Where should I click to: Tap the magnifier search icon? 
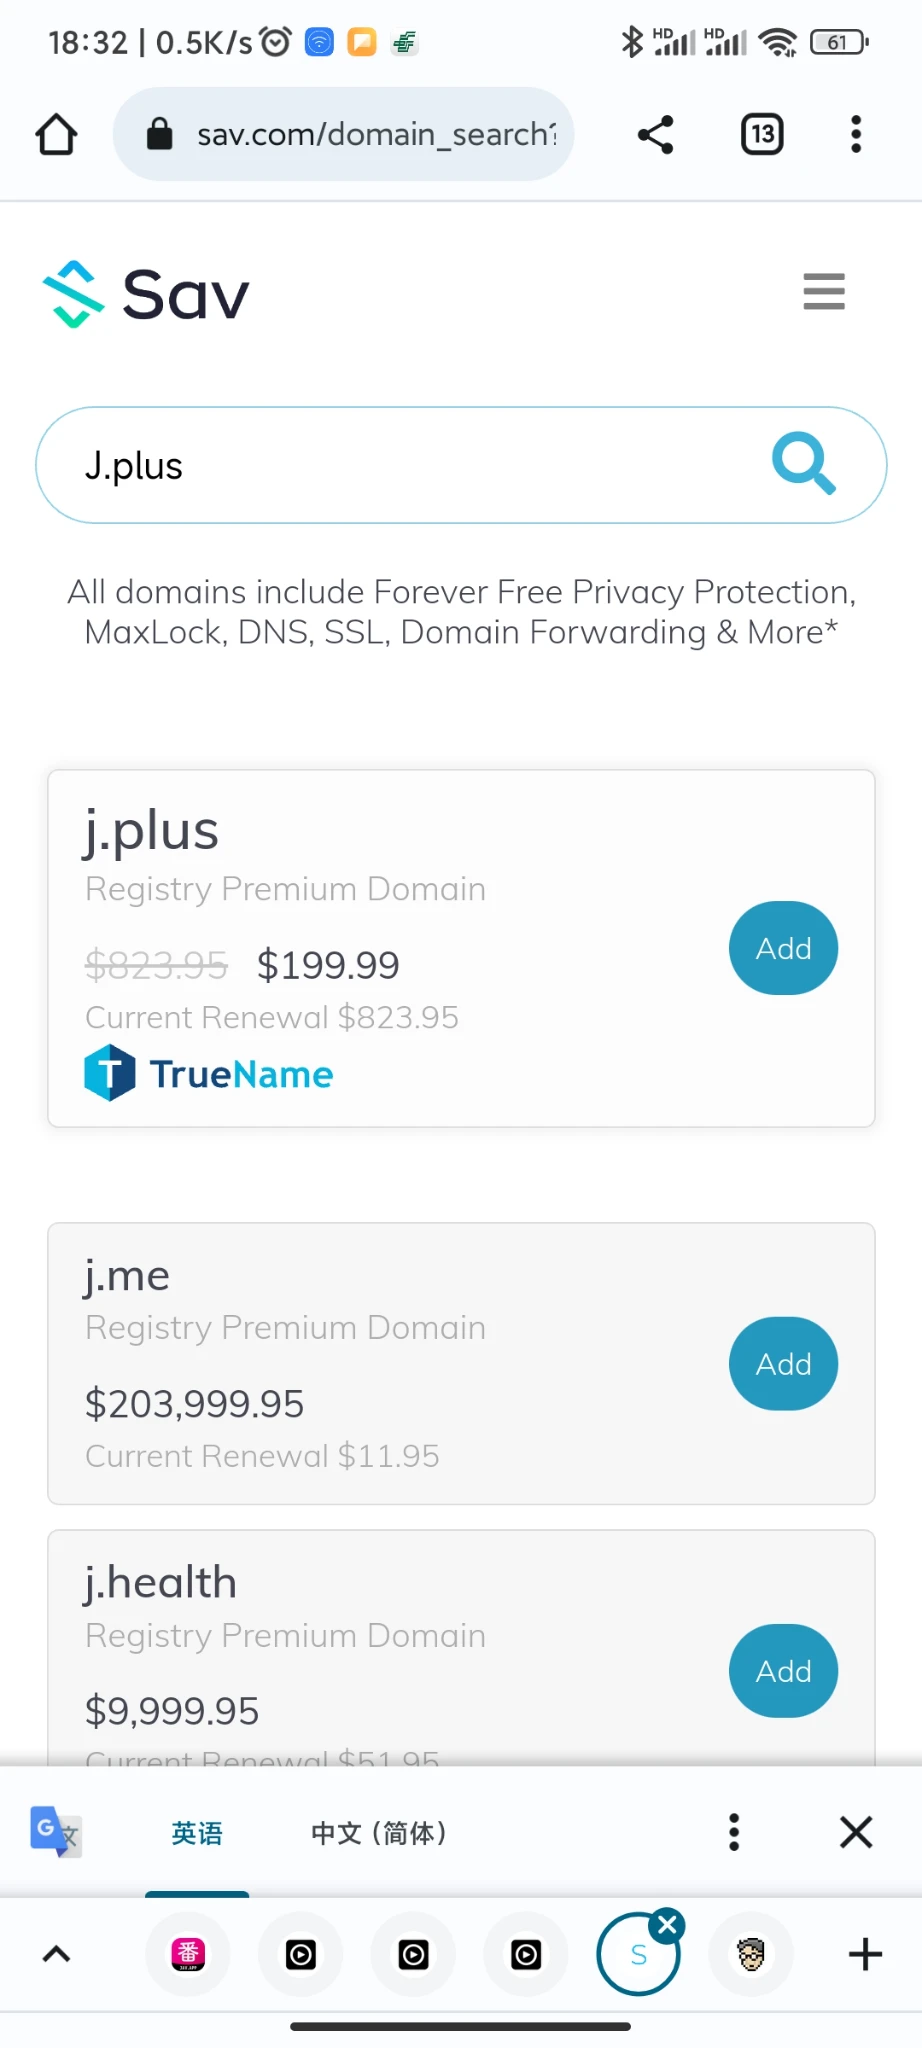pos(803,464)
